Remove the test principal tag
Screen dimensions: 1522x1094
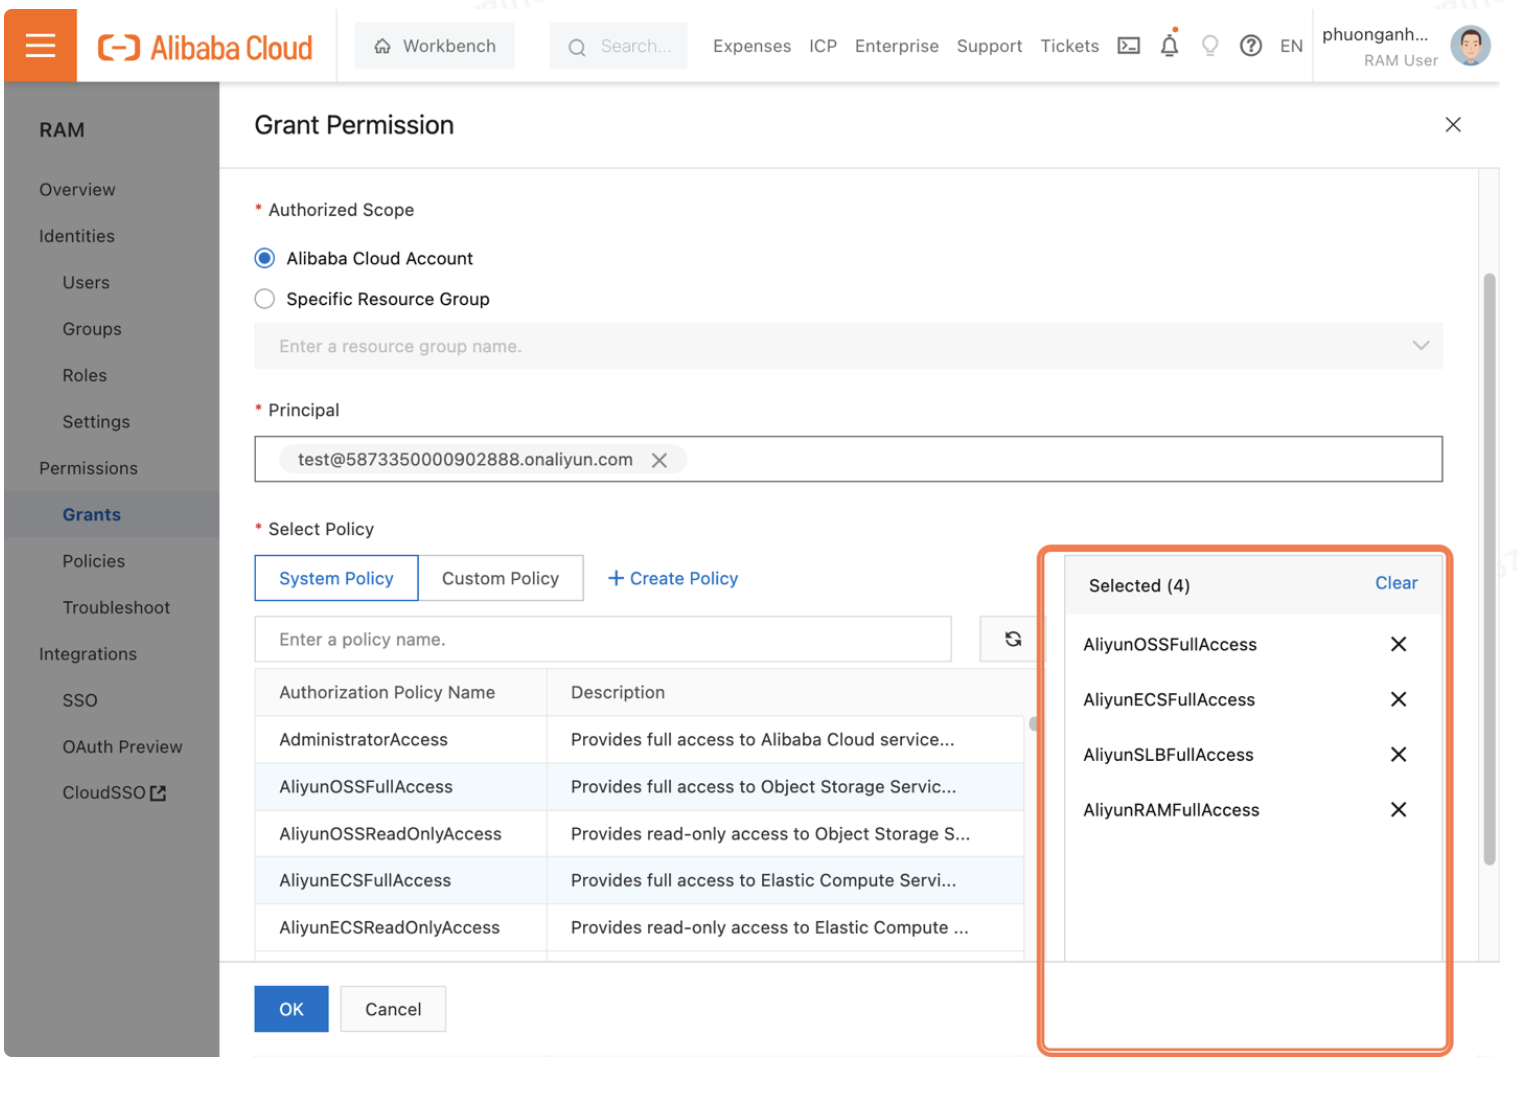[659, 460]
